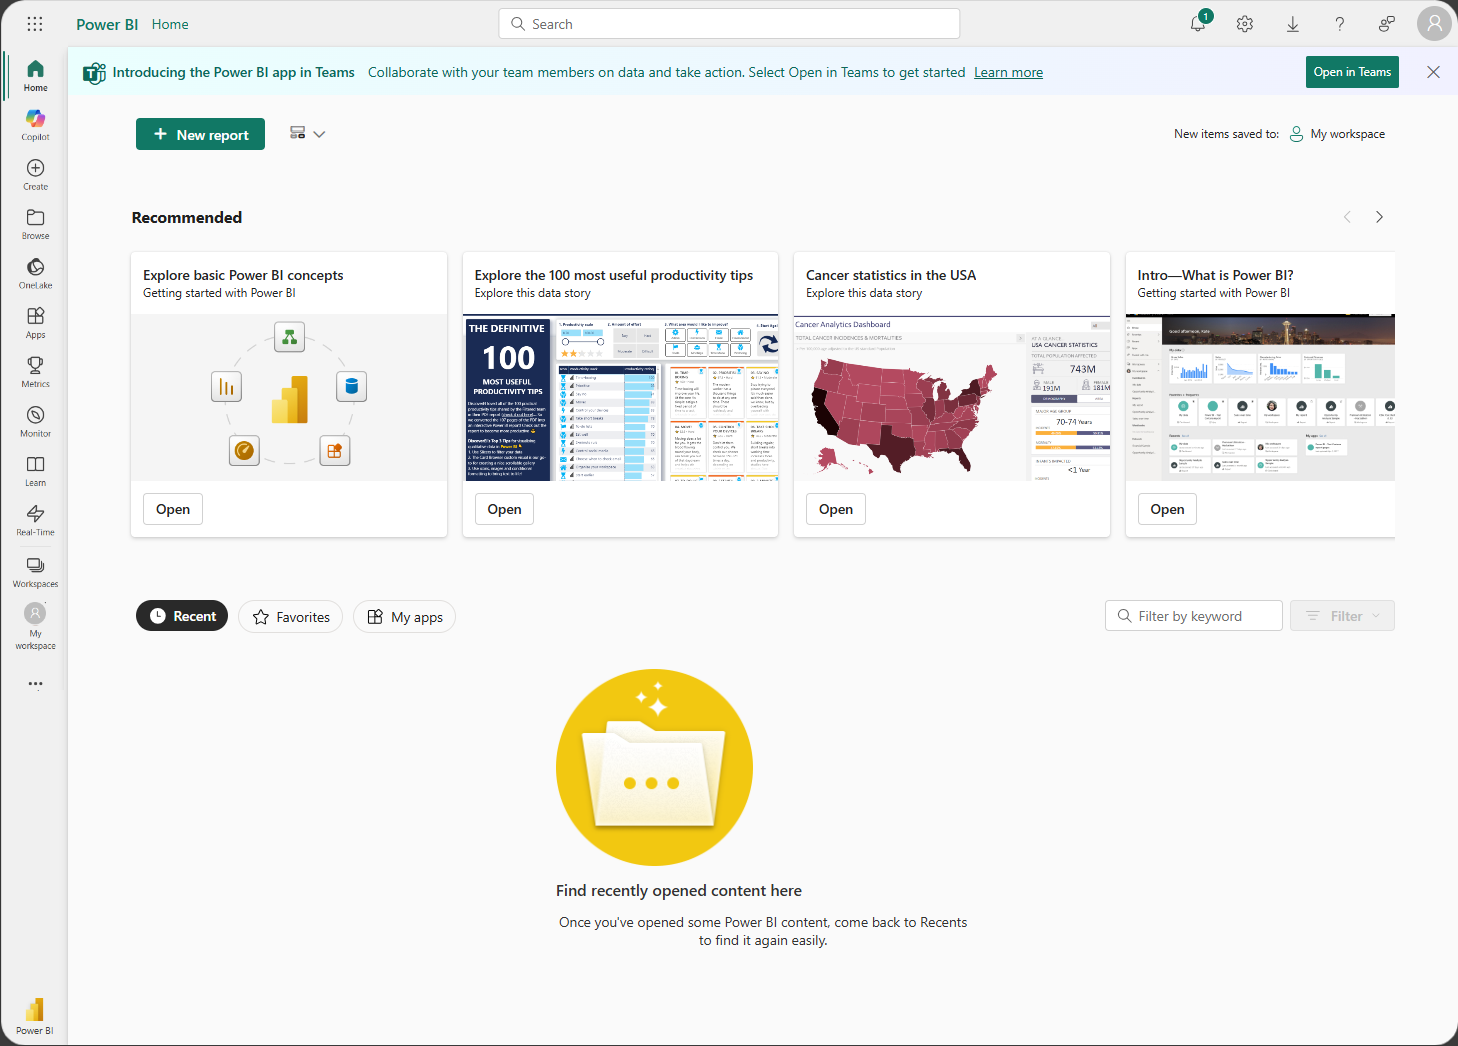This screenshot has height=1046, width=1458.
Task: Open Create in the left navigation
Action: click(35, 174)
